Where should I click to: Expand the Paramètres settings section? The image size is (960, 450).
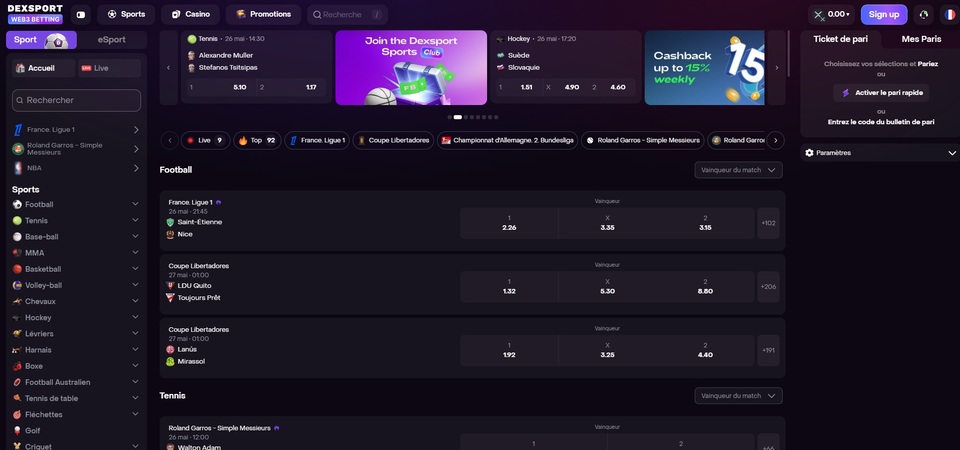[880, 153]
